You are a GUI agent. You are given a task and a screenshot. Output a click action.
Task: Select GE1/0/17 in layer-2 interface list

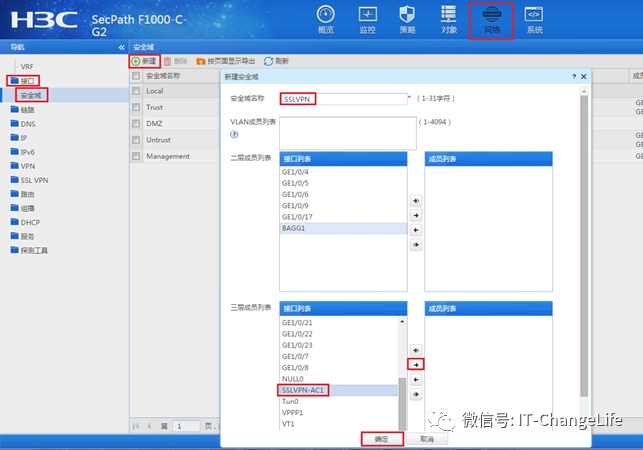(343, 217)
